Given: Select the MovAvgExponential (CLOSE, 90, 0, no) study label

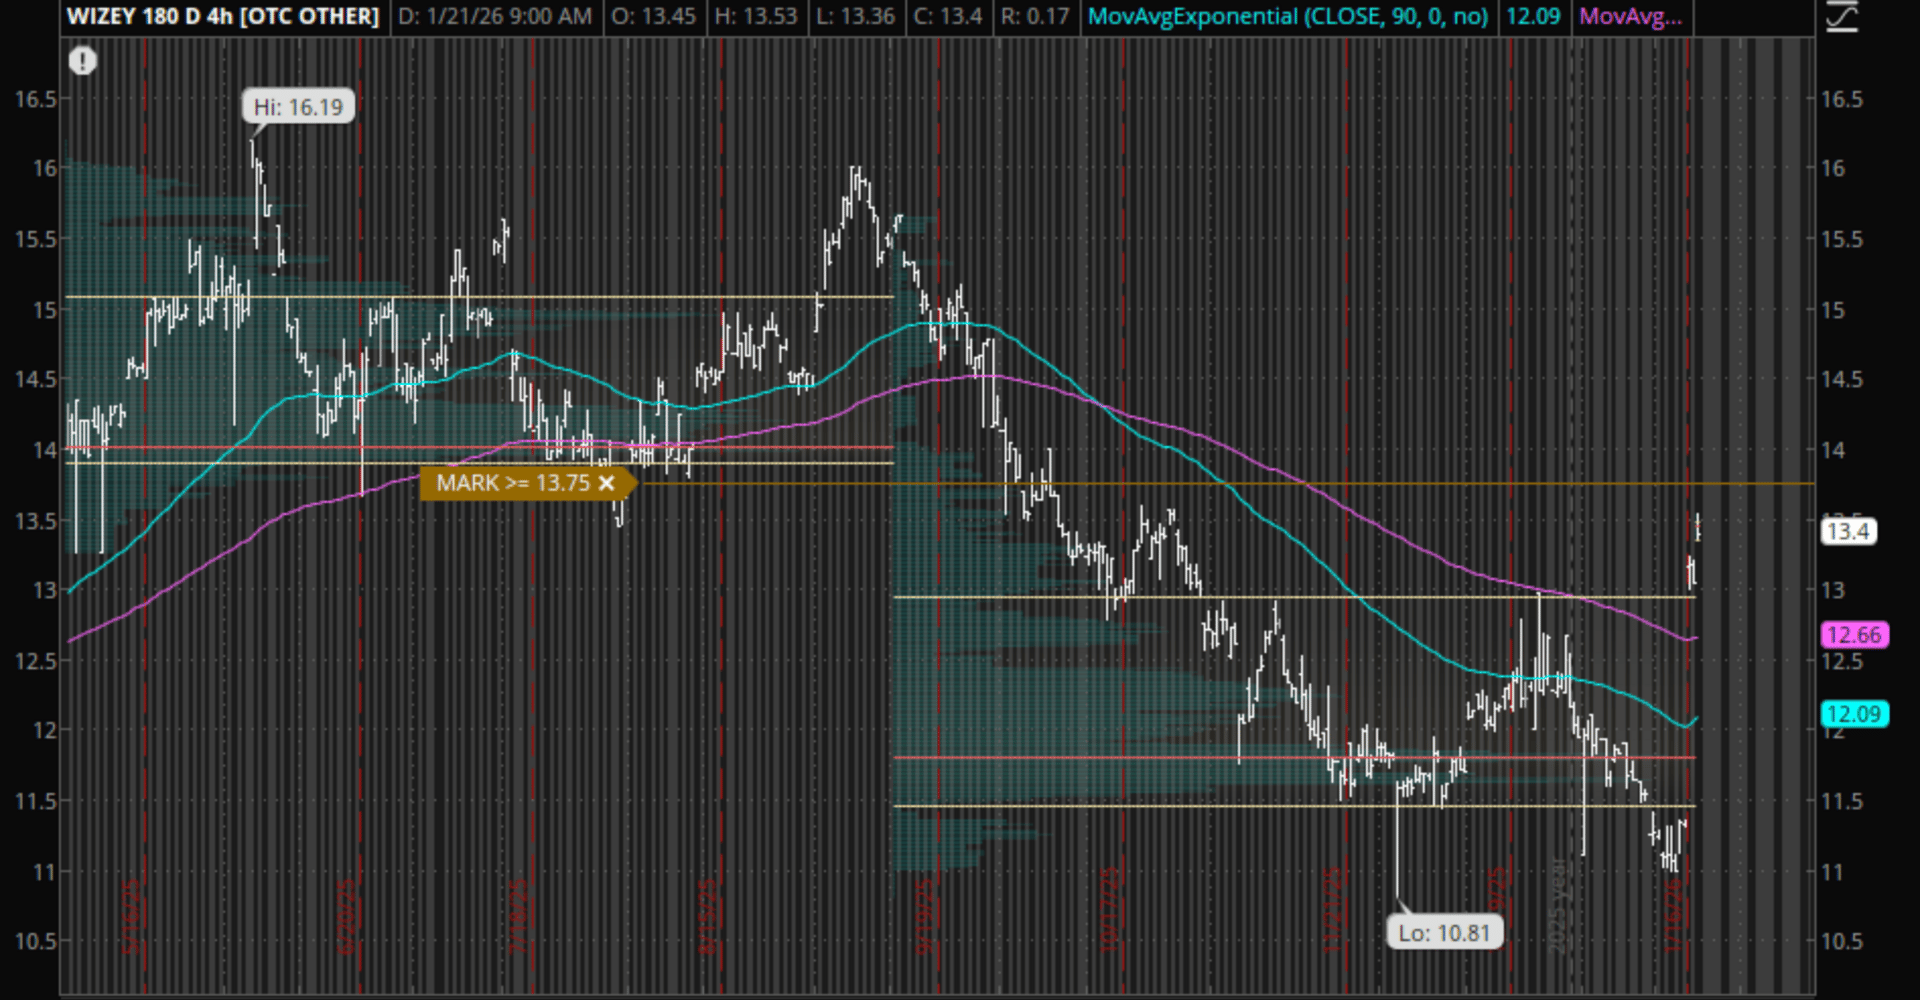Looking at the screenshot, I should [1288, 17].
